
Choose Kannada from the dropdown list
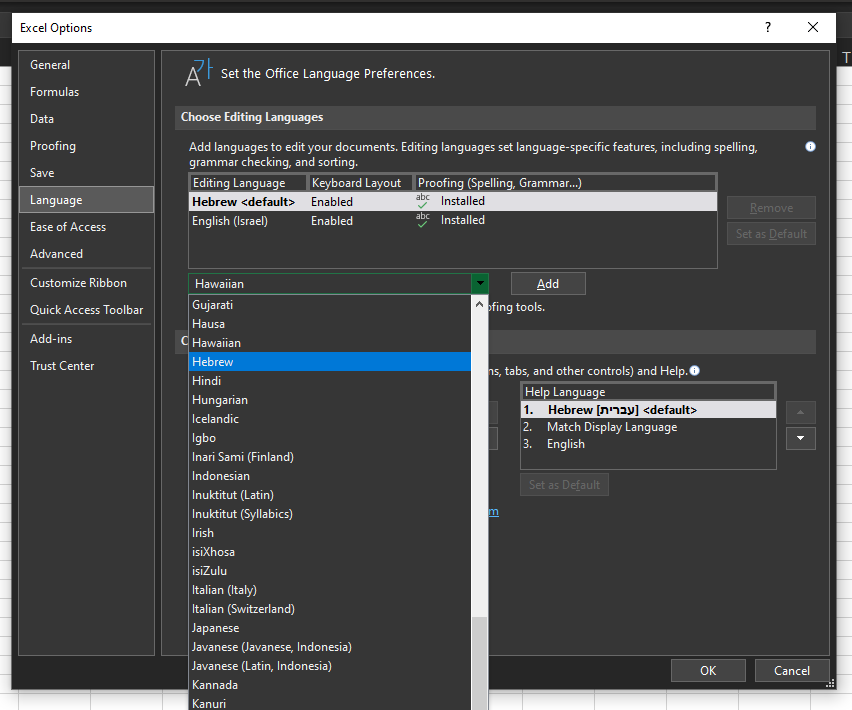(x=330, y=685)
